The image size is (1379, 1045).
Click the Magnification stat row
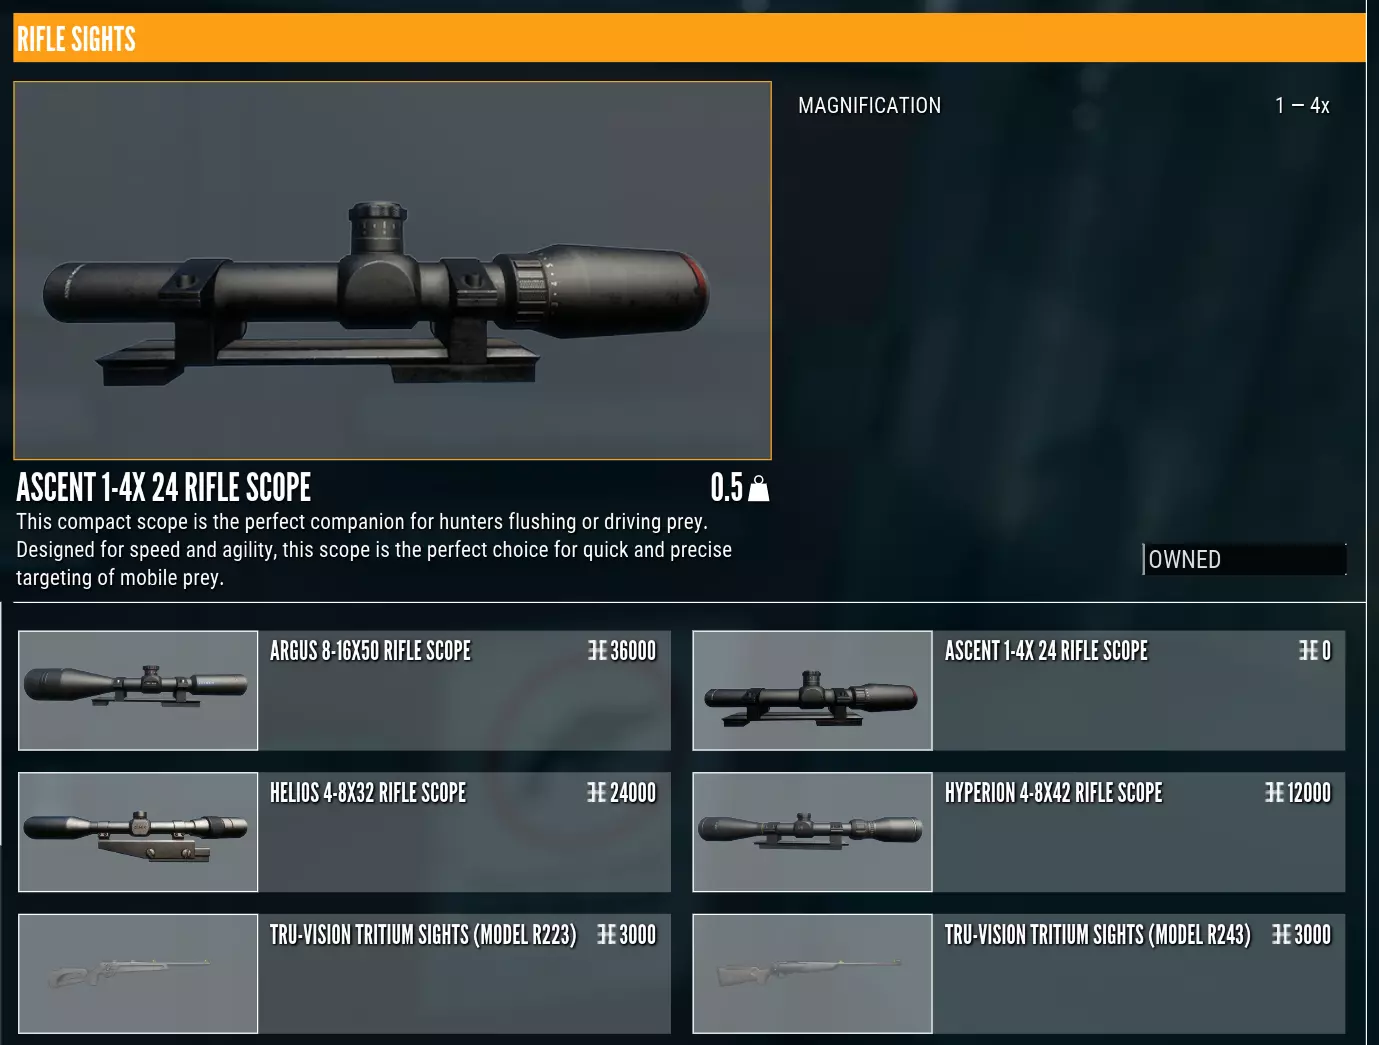click(1063, 105)
